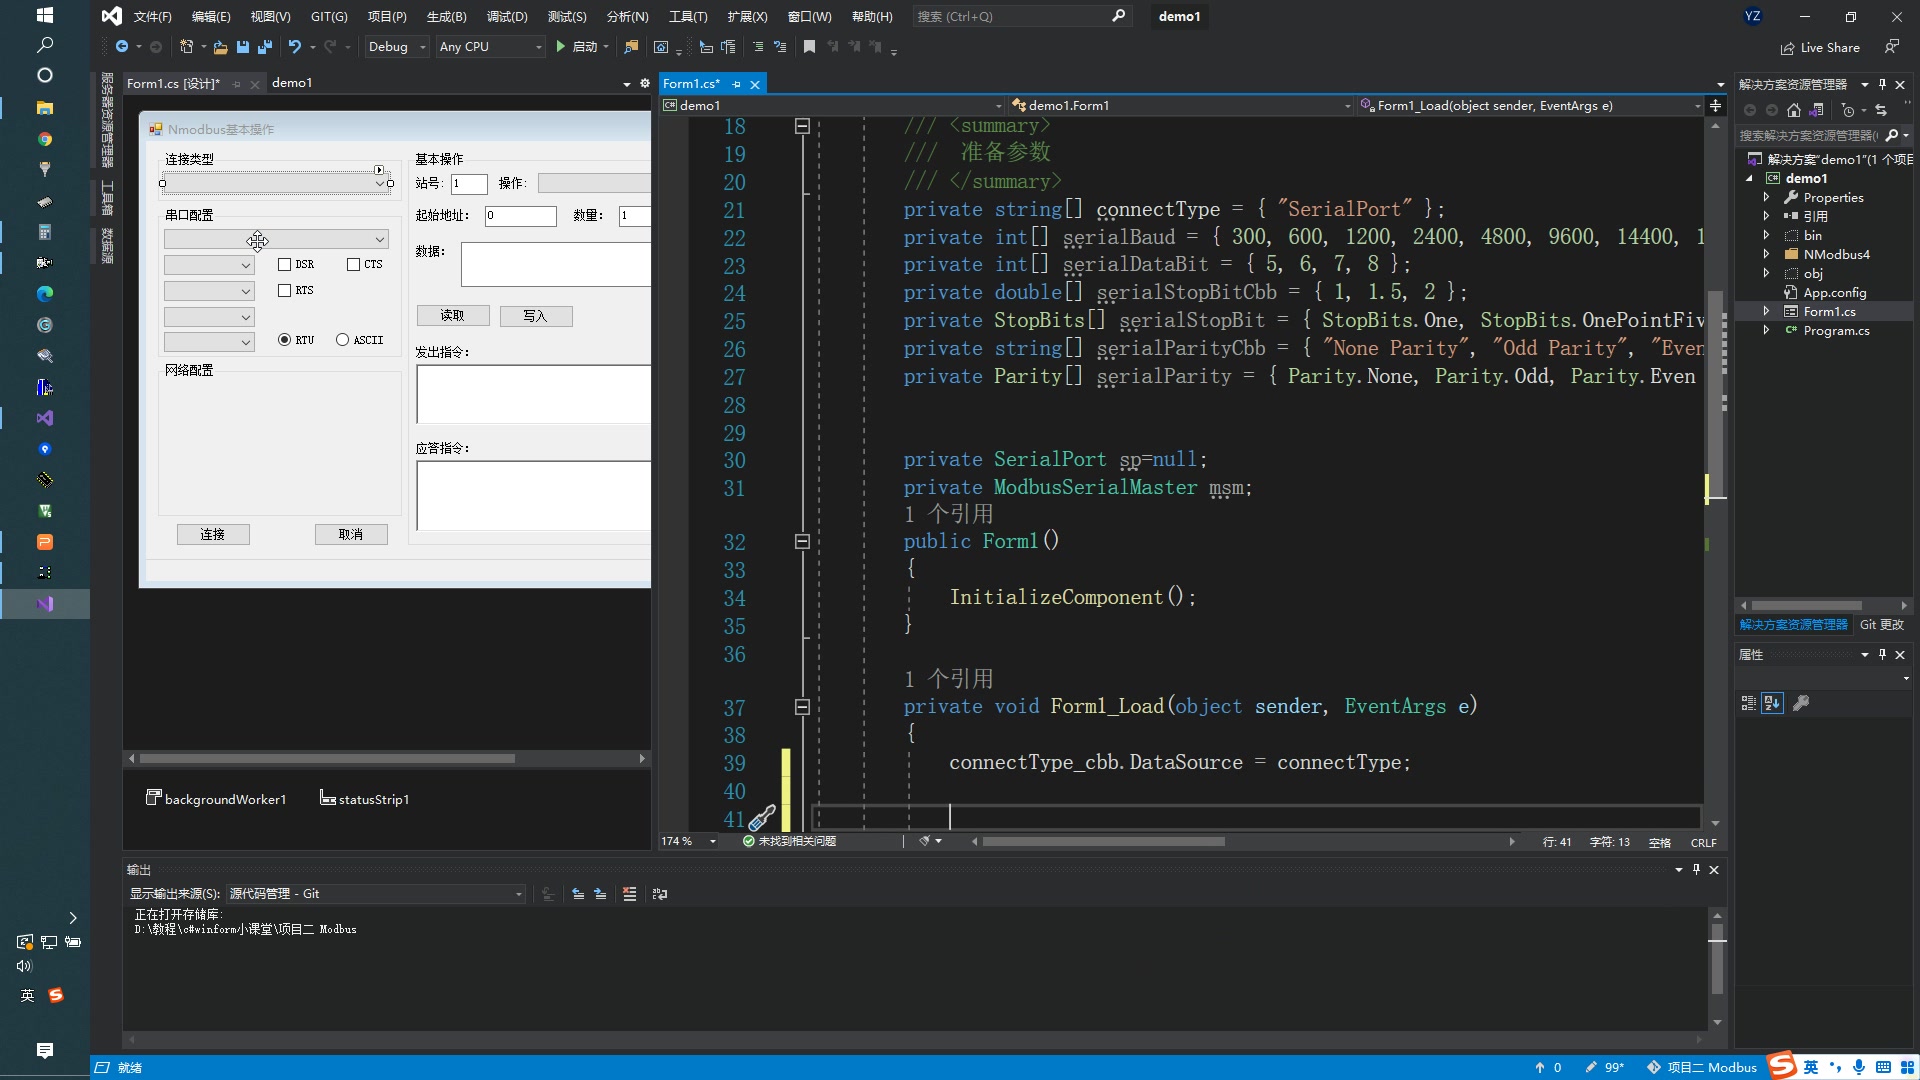1920x1080 pixels.
Task: Clear the output window contents
Action: point(629,893)
